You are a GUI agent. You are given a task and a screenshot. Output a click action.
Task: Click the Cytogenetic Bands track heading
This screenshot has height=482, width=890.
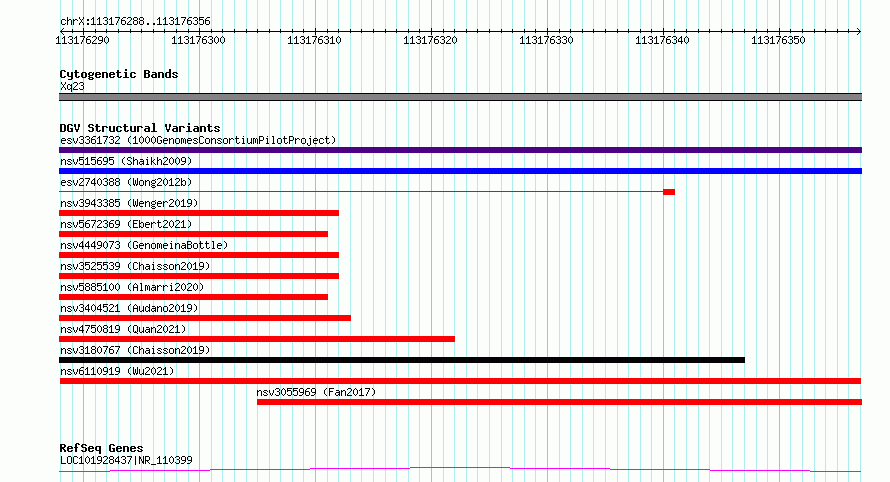[x=119, y=74]
